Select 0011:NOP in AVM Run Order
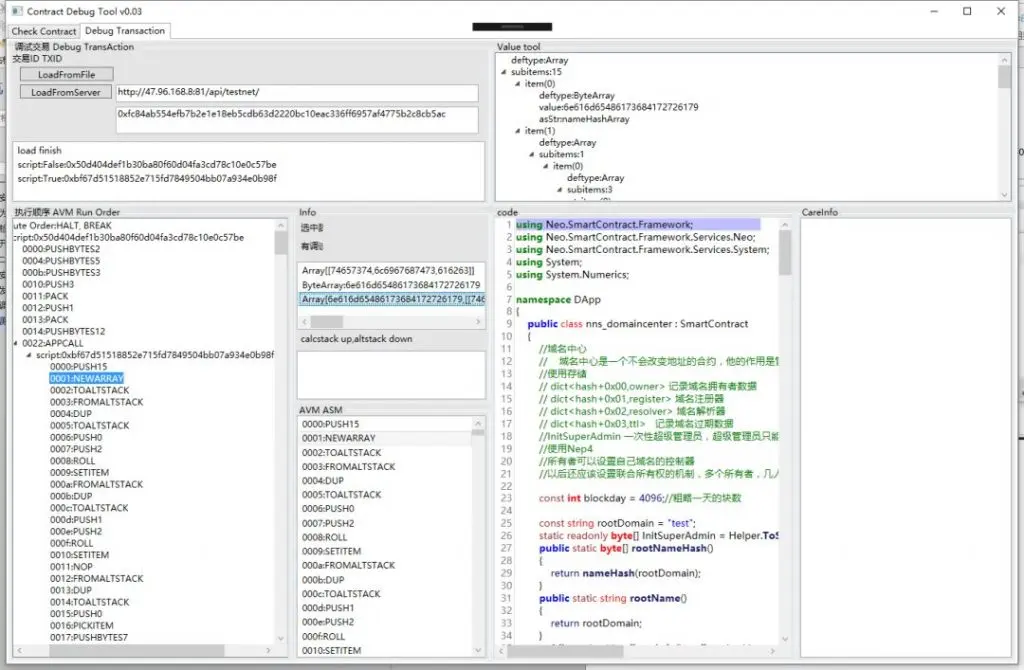 [x=71, y=566]
